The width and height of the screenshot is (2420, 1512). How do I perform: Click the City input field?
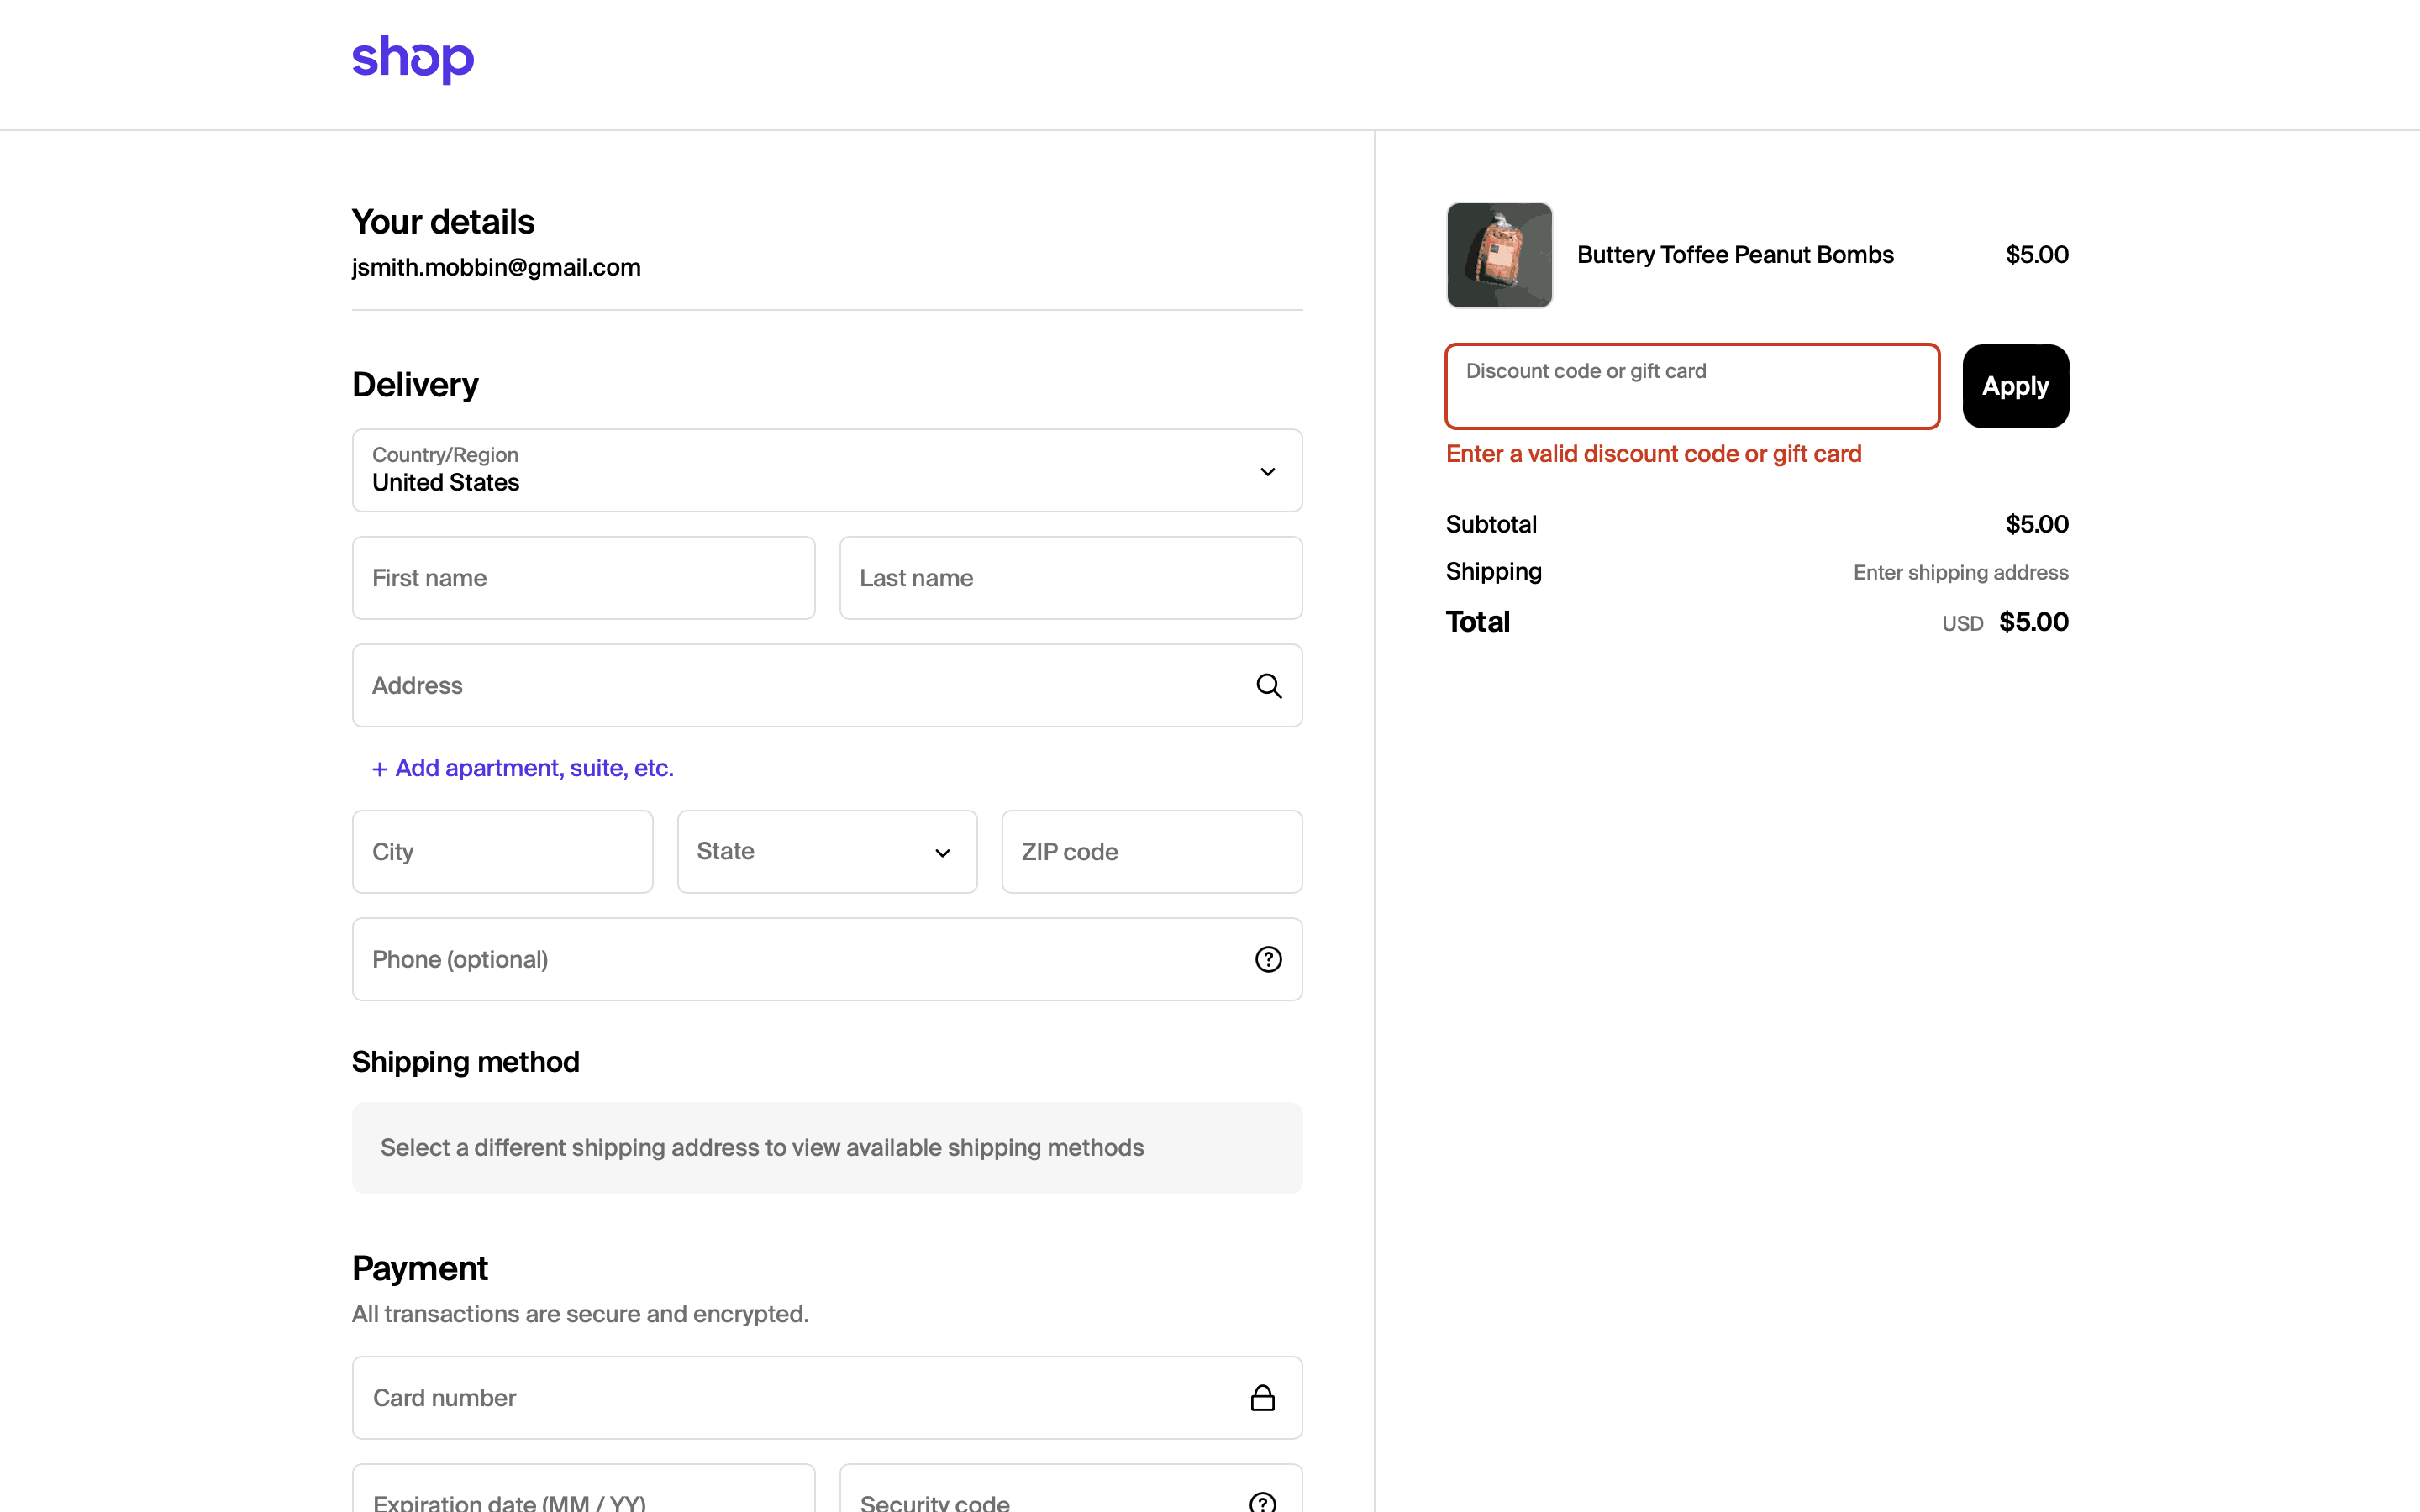pyautogui.click(x=502, y=852)
